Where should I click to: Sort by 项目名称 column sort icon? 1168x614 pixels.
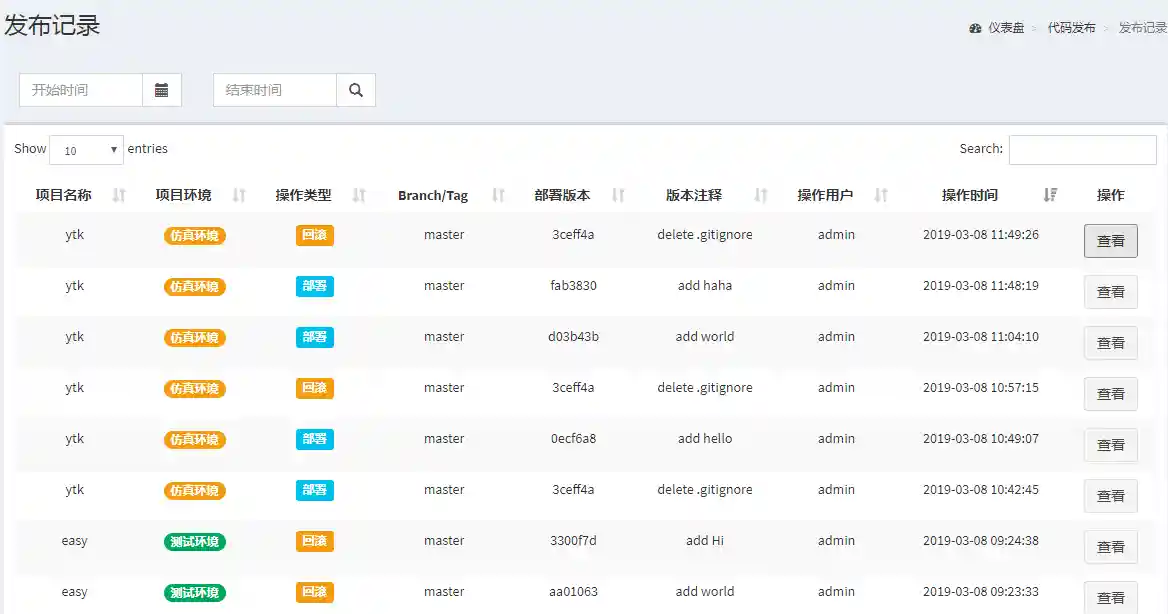[119, 195]
